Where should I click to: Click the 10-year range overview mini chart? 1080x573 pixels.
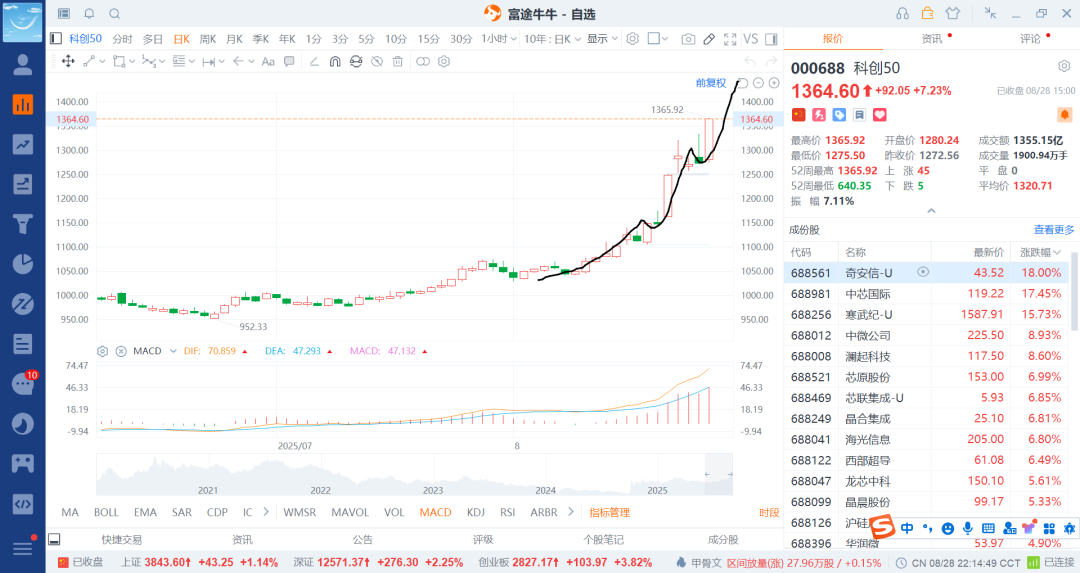point(414,475)
